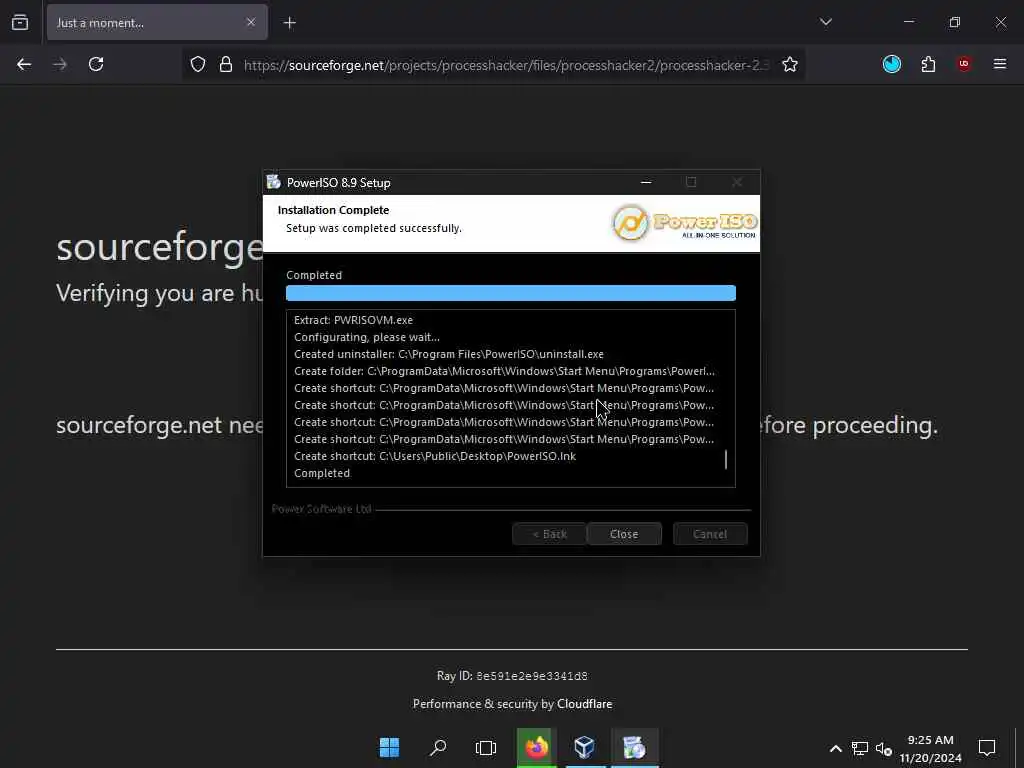Screen dimensions: 1024x768
Task: Open Firefox View icon in the tab bar
Action: click(20, 22)
